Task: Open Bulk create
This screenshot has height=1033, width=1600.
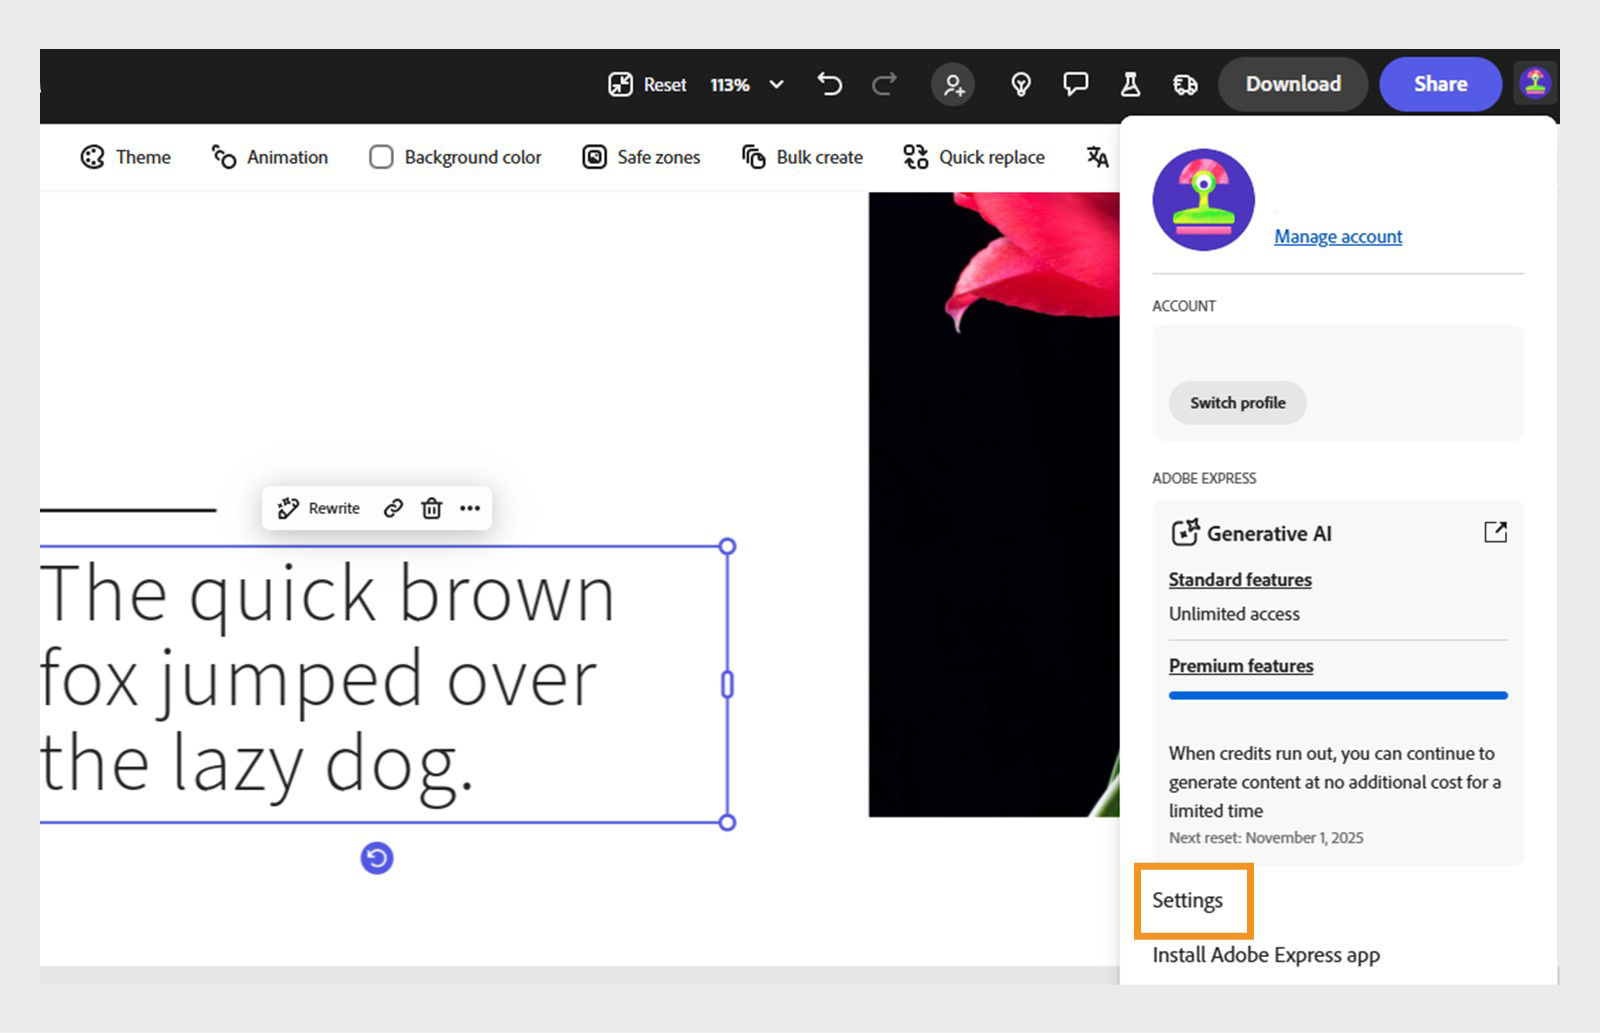Action: [x=802, y=157]
